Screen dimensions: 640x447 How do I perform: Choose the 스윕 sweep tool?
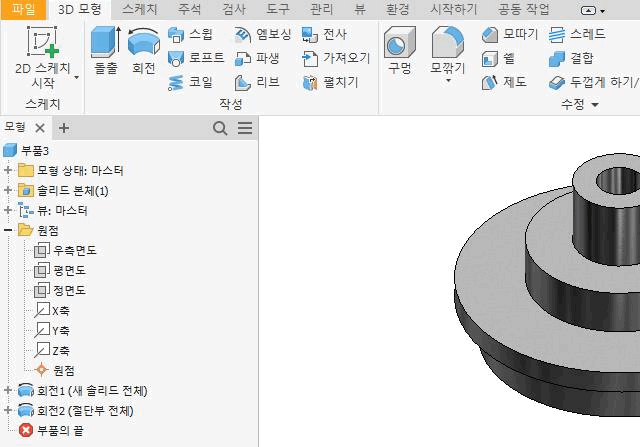point(190,34)
